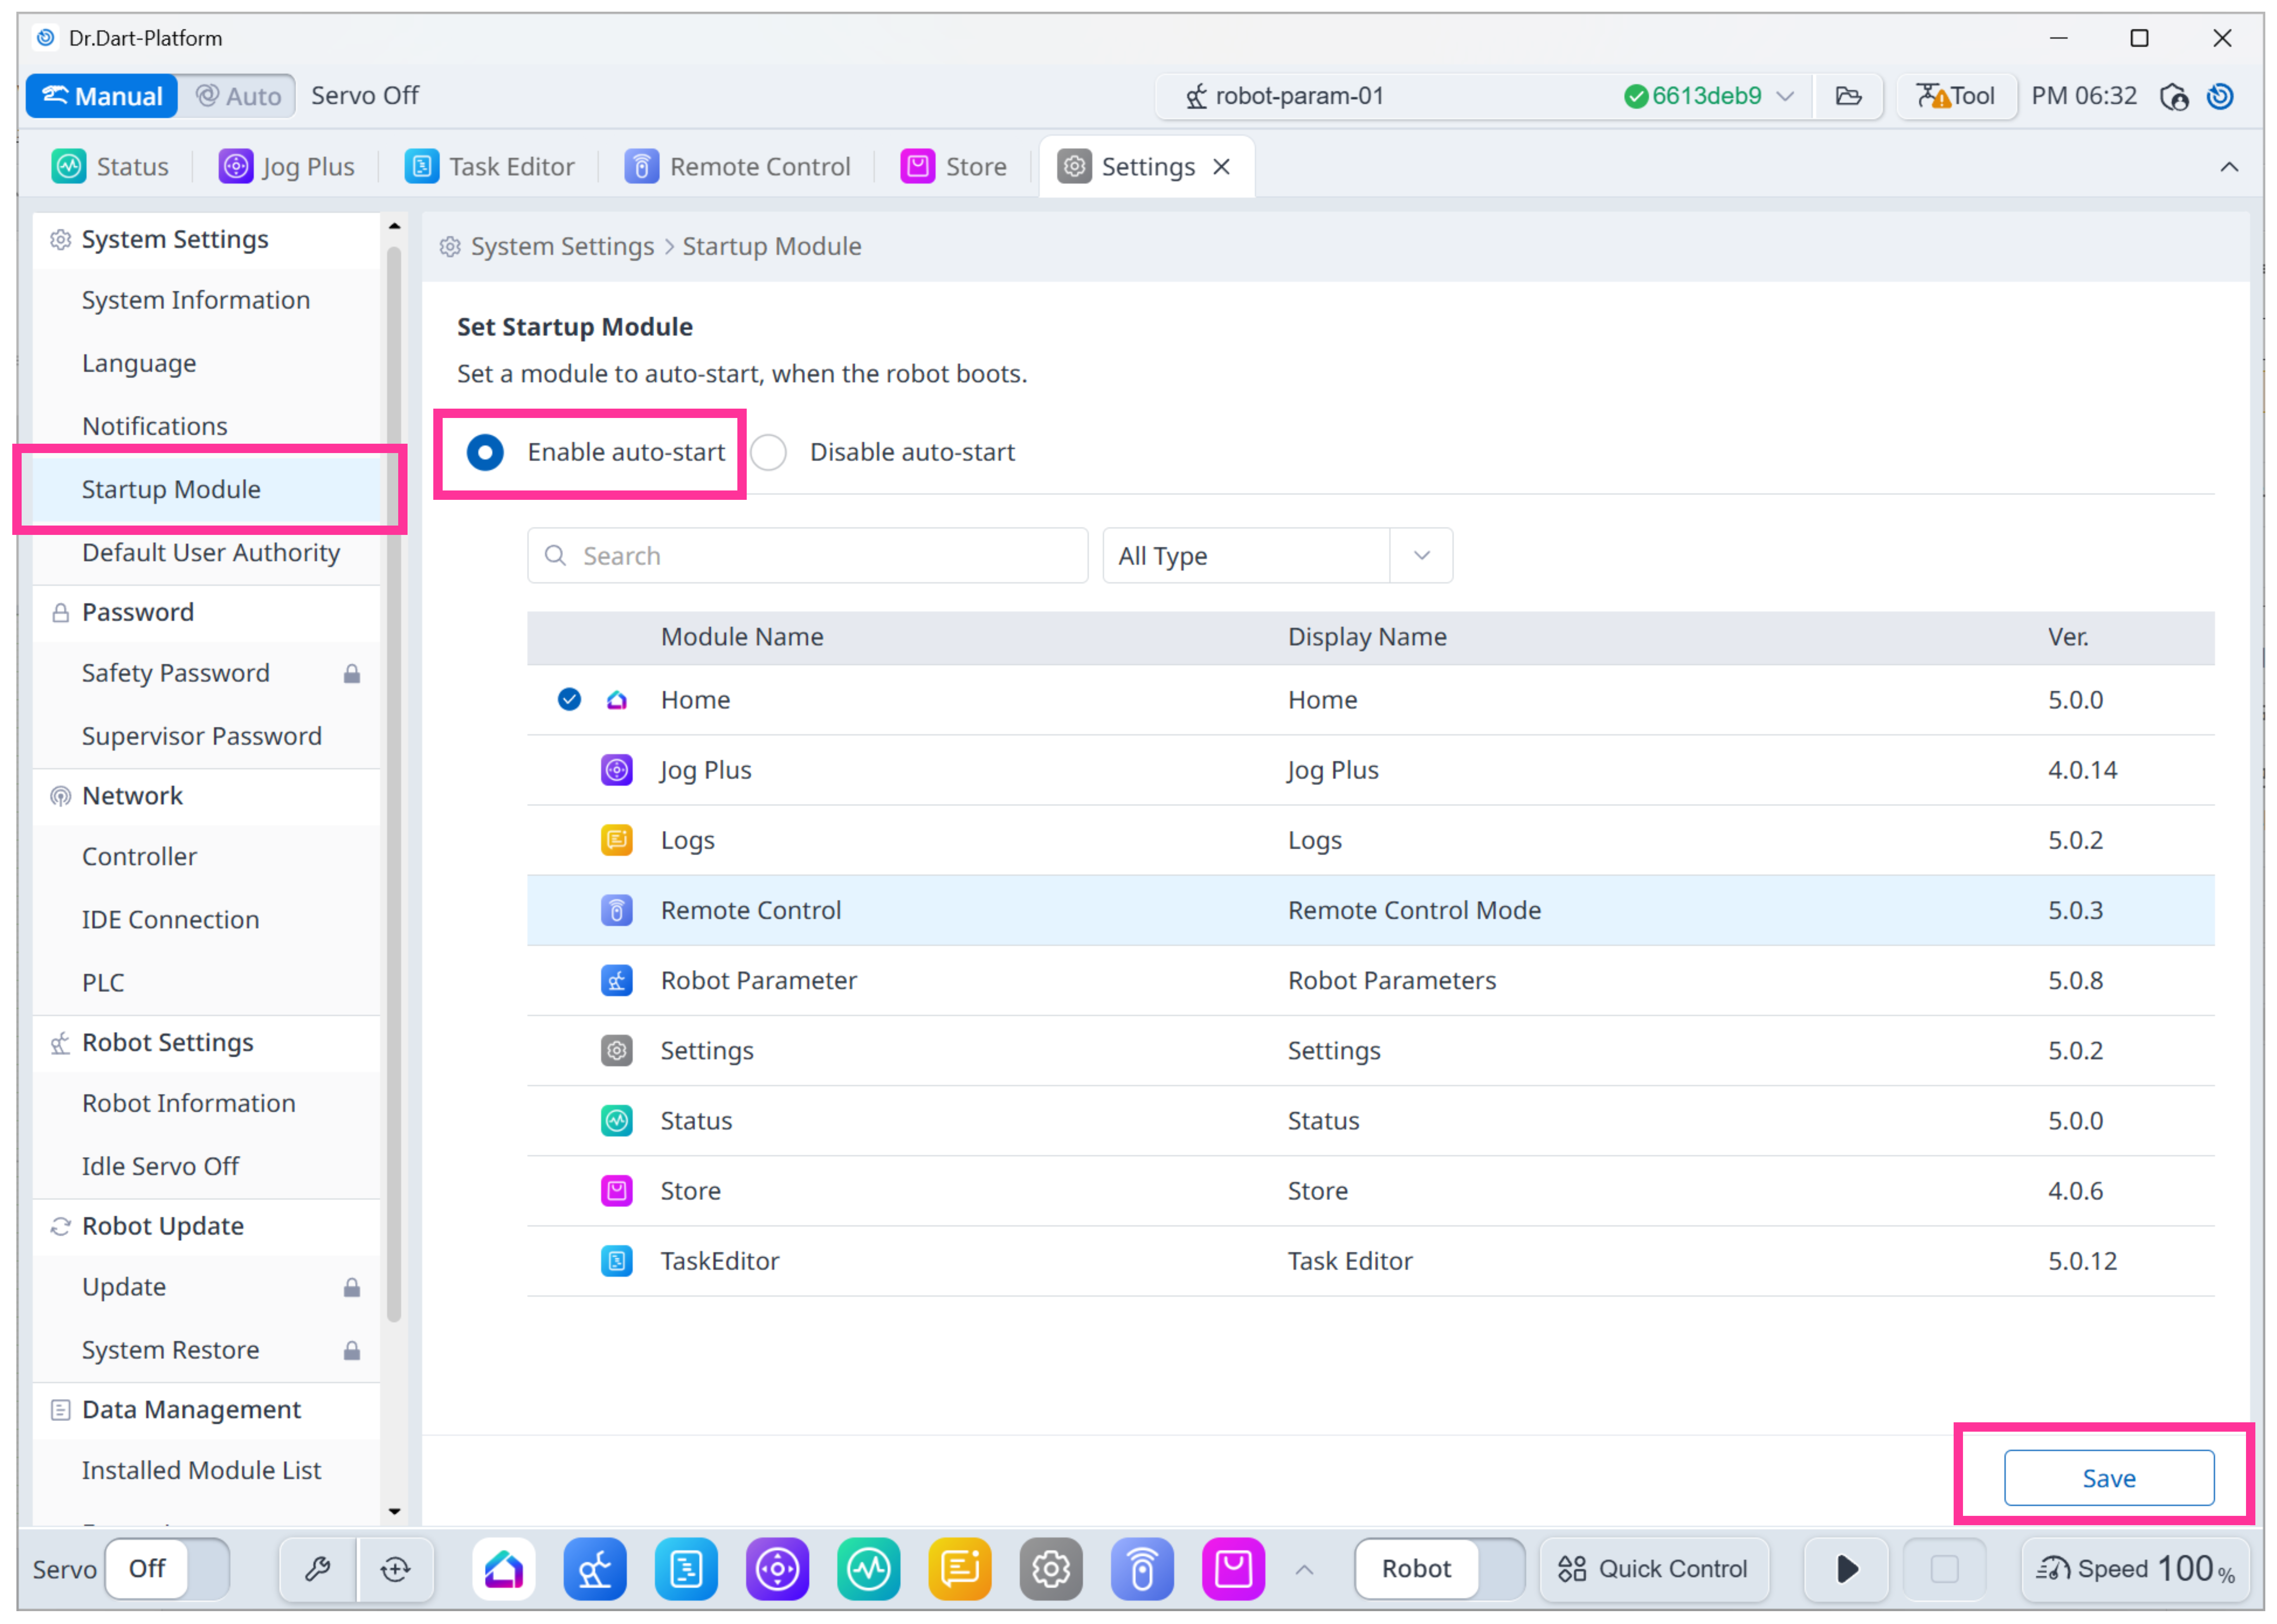Toggle the Servo Off switch
The width and height of the screenshot is (2277, 1624).
pyautogui.click(x=167, y=1568)
